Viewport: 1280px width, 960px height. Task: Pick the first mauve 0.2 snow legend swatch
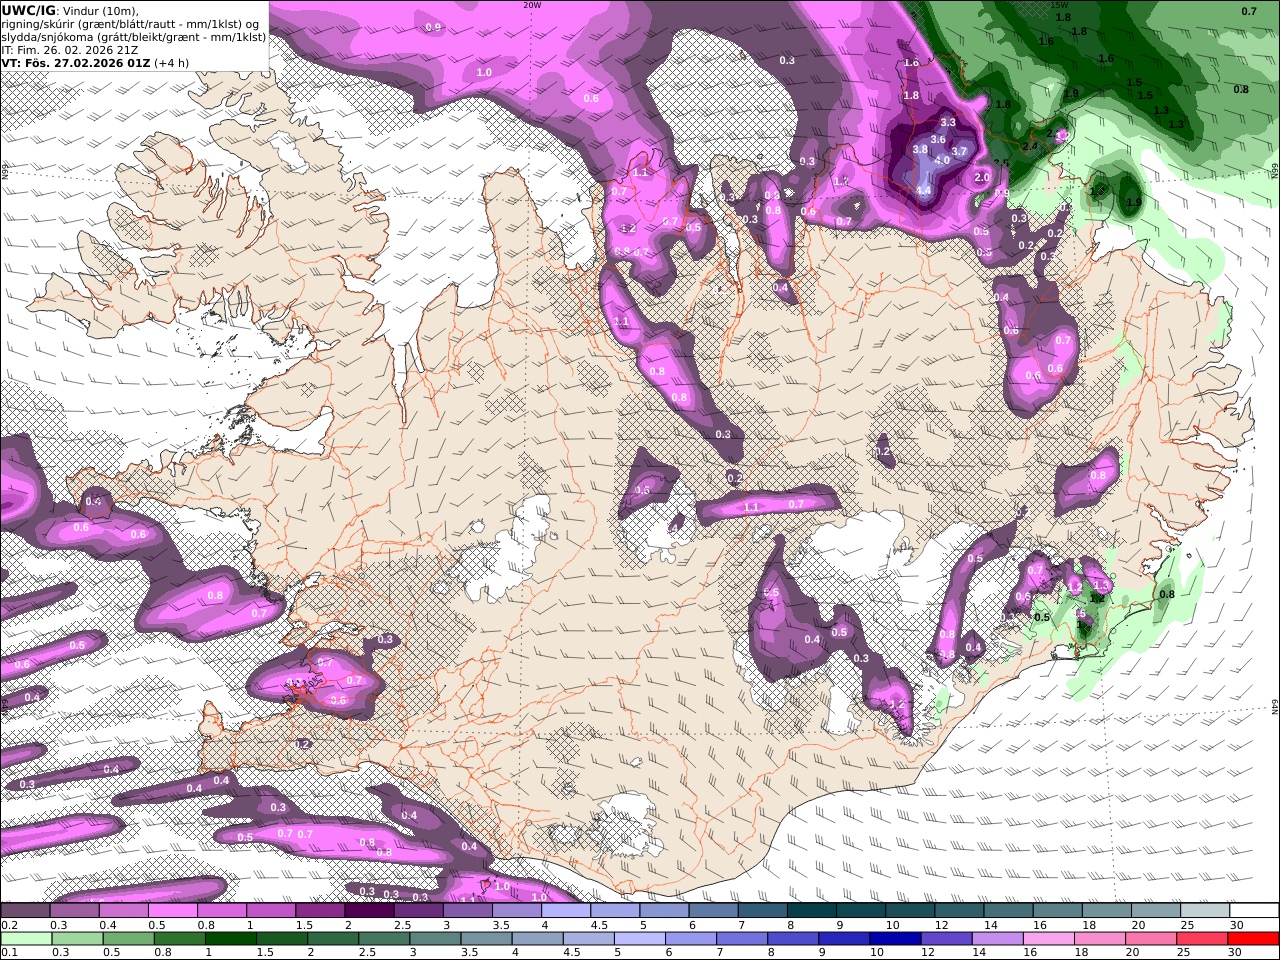click(x=26, y=911)
